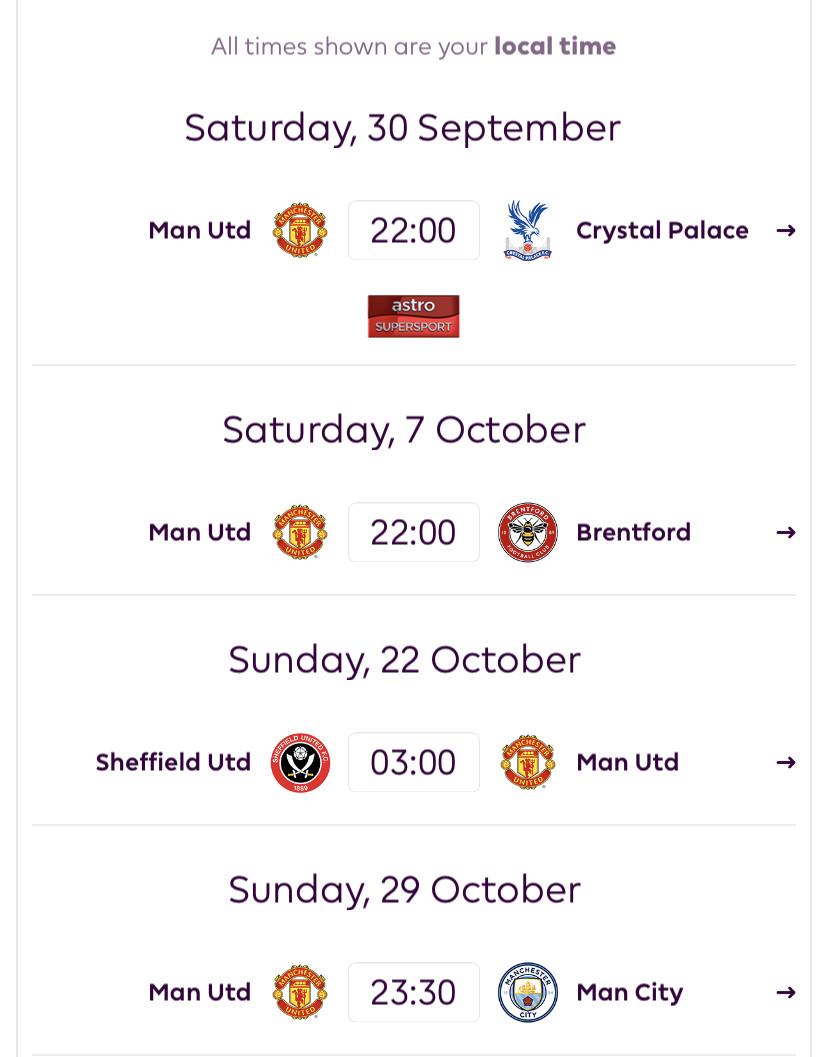Click Man Utd crest in Brentford fixture
This screenshot has width=828, height=1057.
tap(300, 532)
